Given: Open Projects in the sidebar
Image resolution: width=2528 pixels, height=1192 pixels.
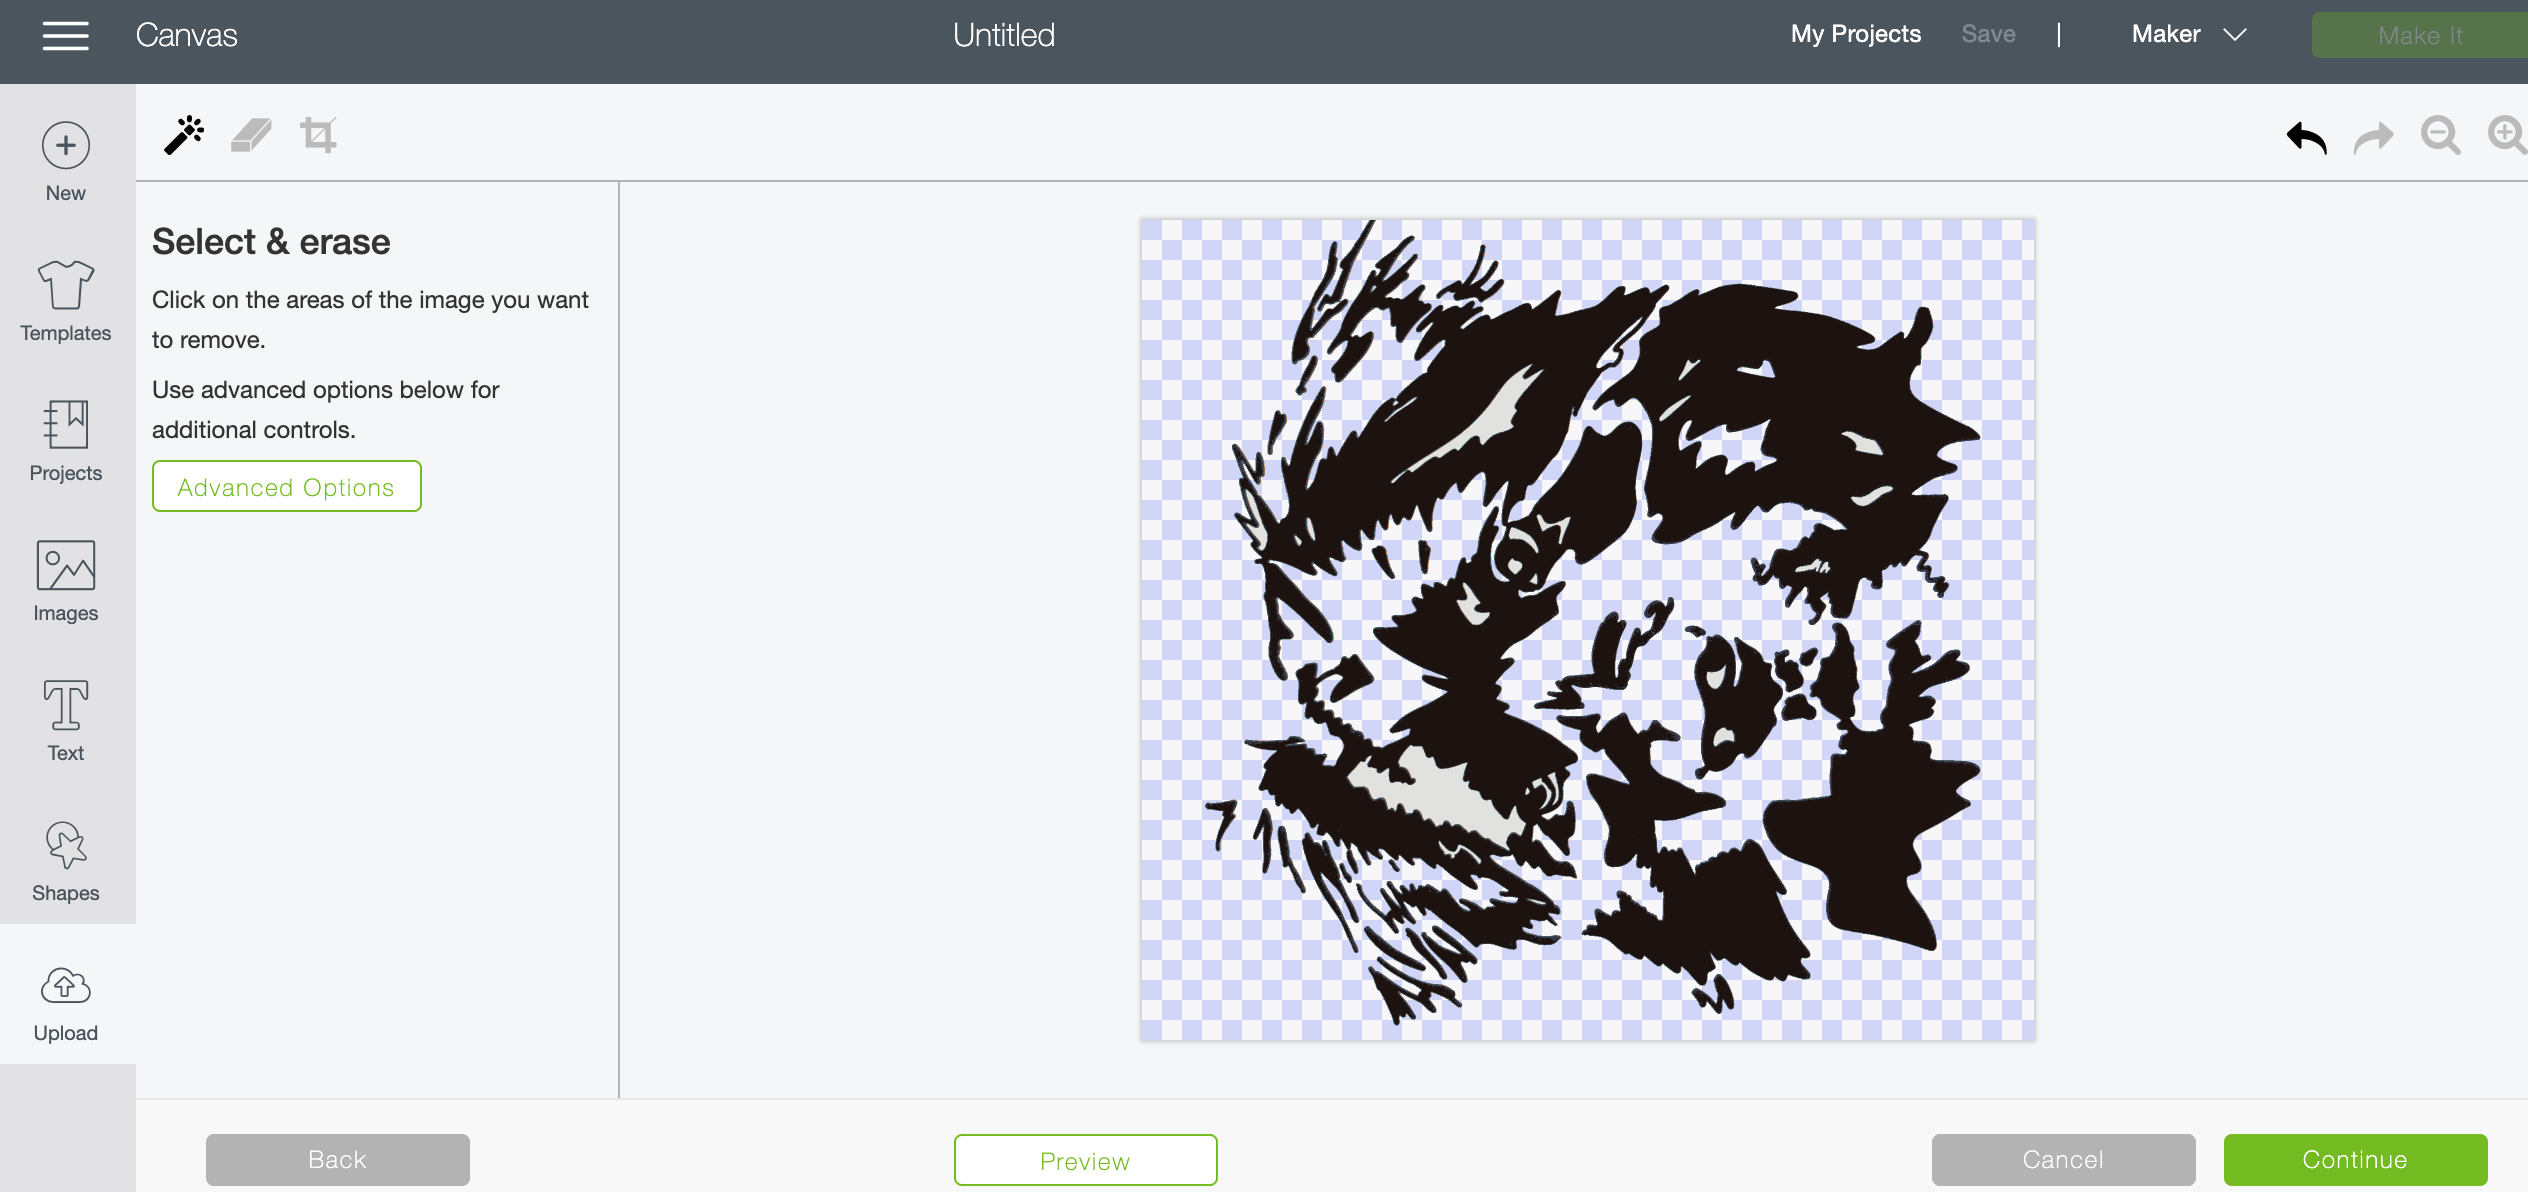Looking at the screenshot, I should point(66,442).
